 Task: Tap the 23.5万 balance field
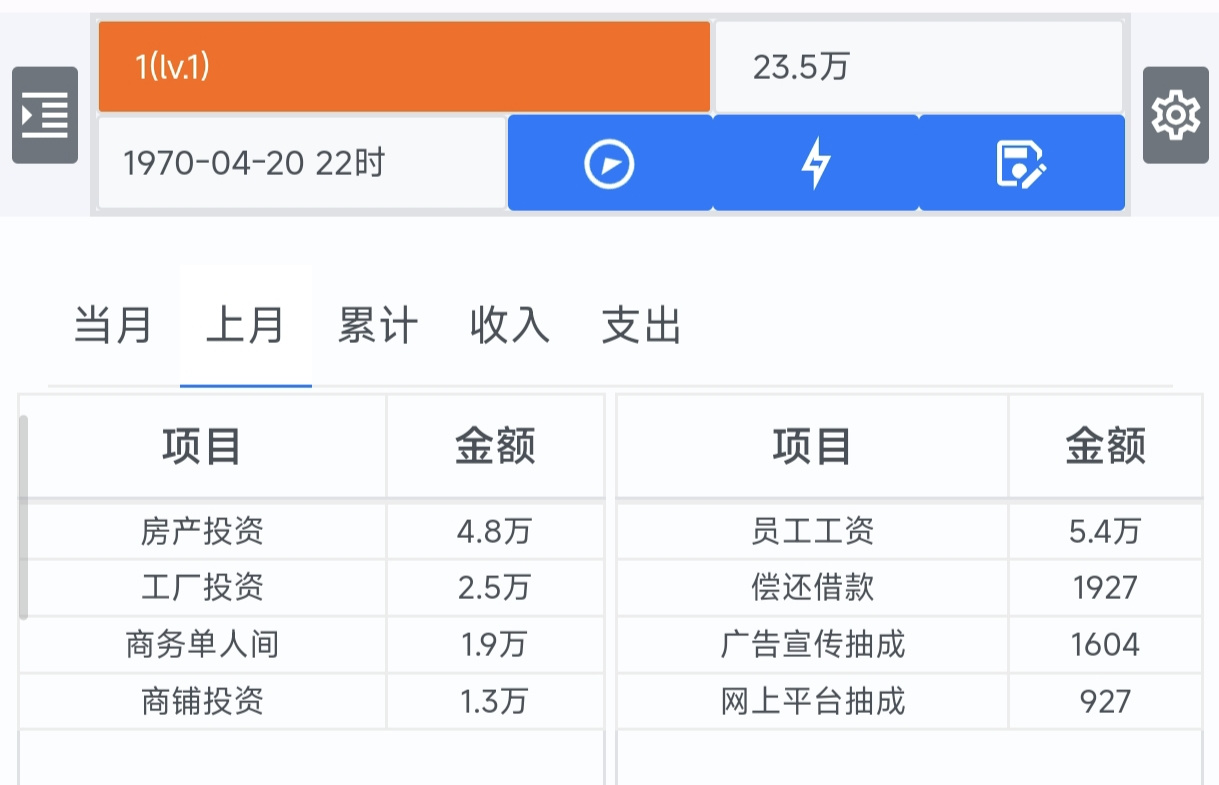tap(919, 67)
